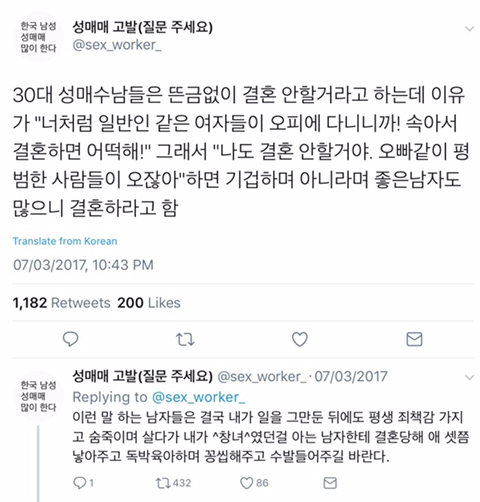Image resolution: width=480 pixels, height=502 pixels.
Task: Click the reply icon under main tweet
Action: click(70, 339)
